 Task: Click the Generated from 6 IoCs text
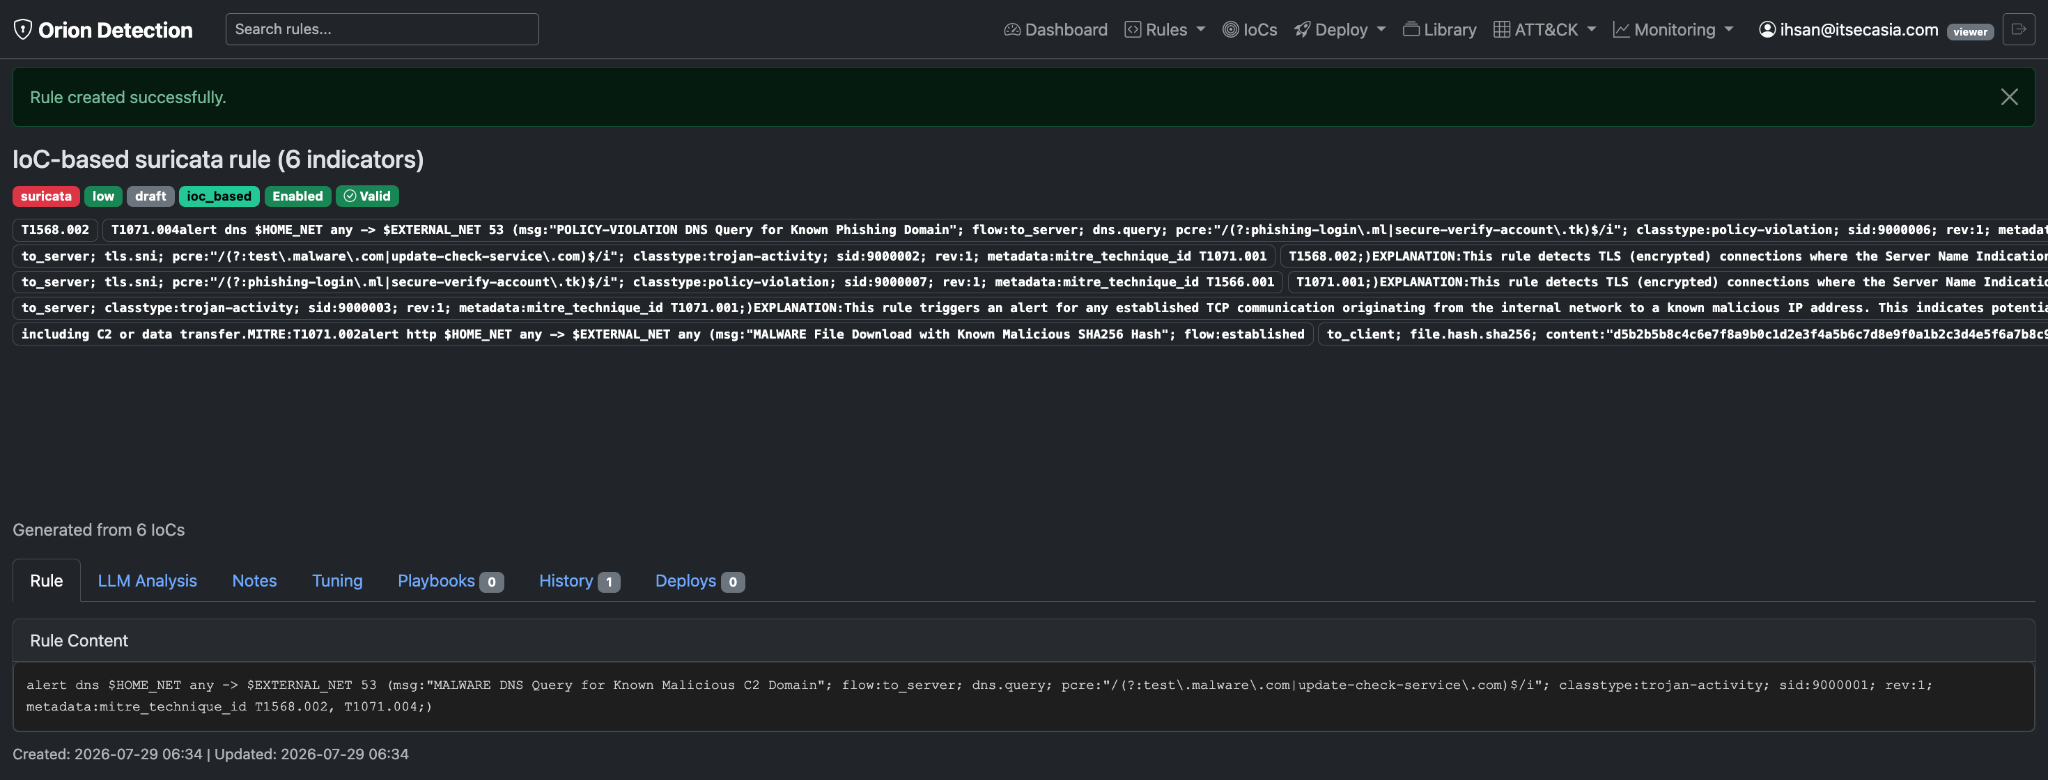pyautogui.click(x=99, y=530)
